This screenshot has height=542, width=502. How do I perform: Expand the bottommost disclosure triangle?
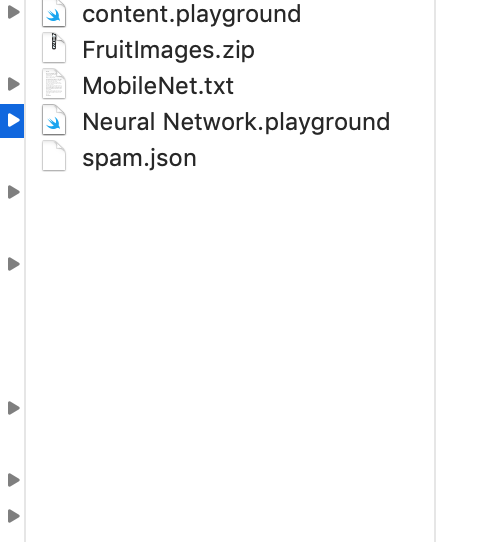tap(13, 516)
